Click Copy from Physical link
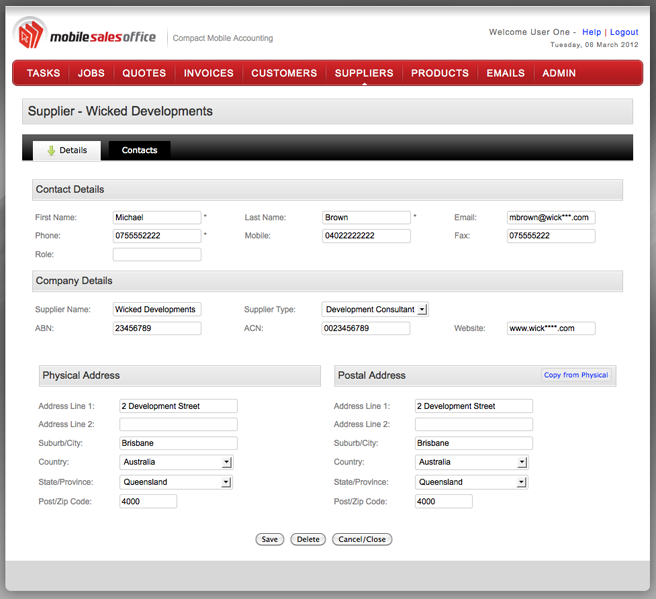 576,375
